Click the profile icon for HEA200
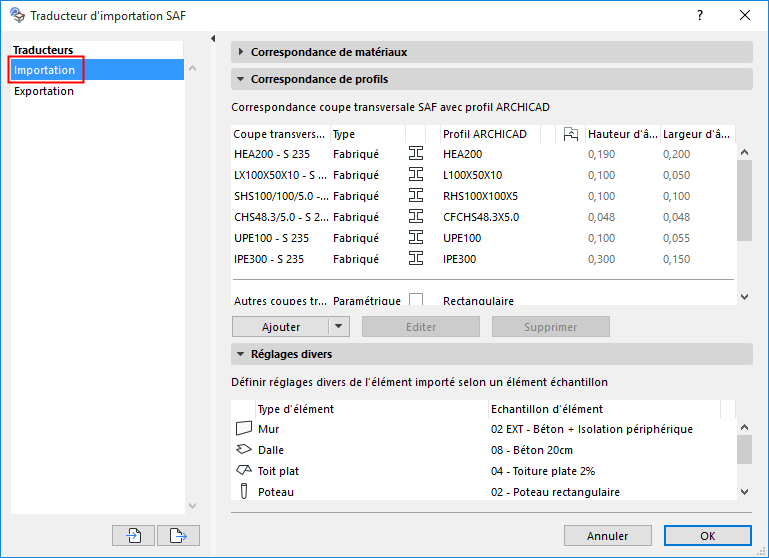 417,154
